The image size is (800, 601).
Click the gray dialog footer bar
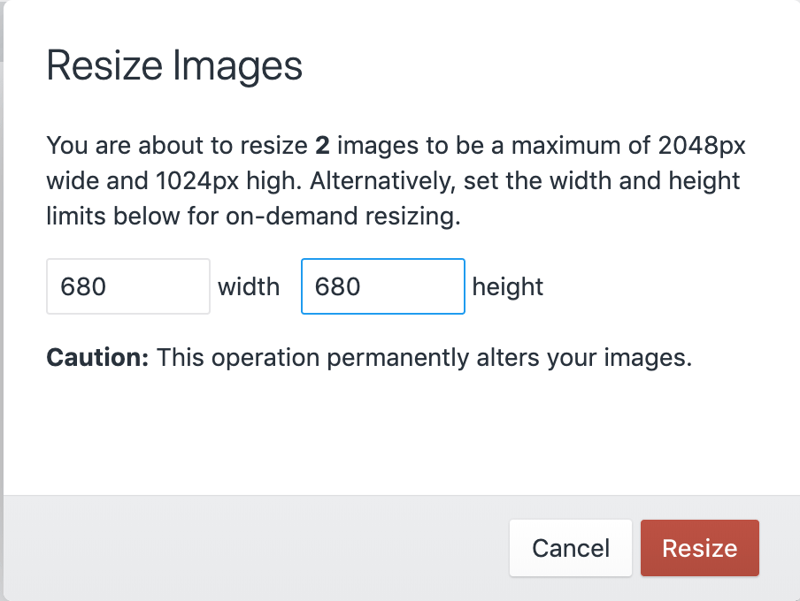pyautogui.click(x=250, y=548)
